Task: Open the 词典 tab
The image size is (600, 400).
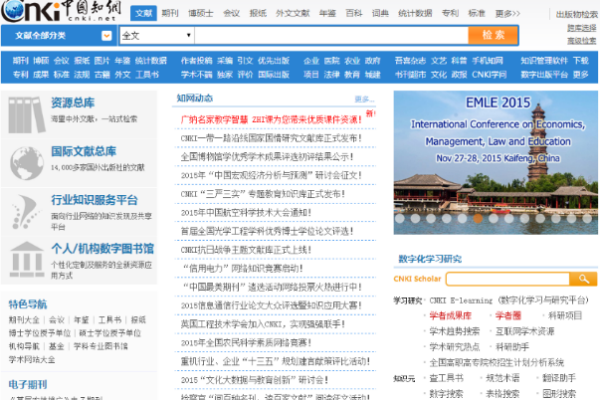Action: tap(380, 13)
